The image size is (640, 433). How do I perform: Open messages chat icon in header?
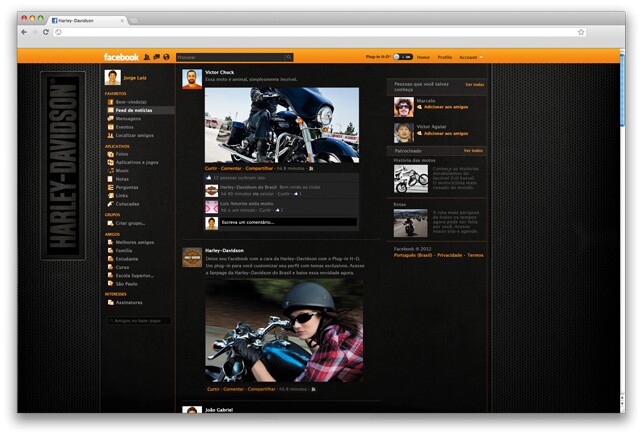point(156,57)
